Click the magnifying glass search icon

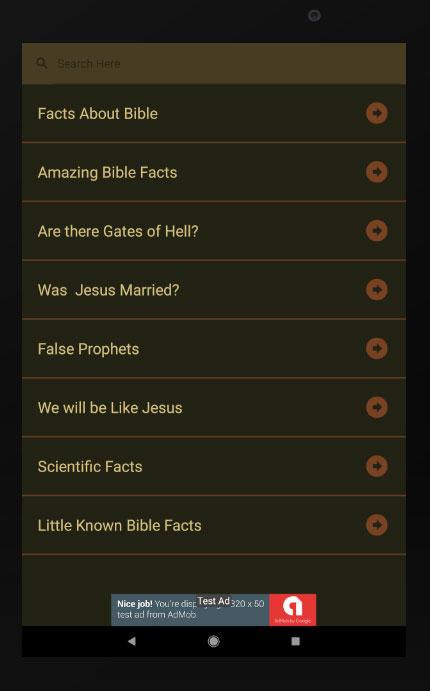pos(42,63)
